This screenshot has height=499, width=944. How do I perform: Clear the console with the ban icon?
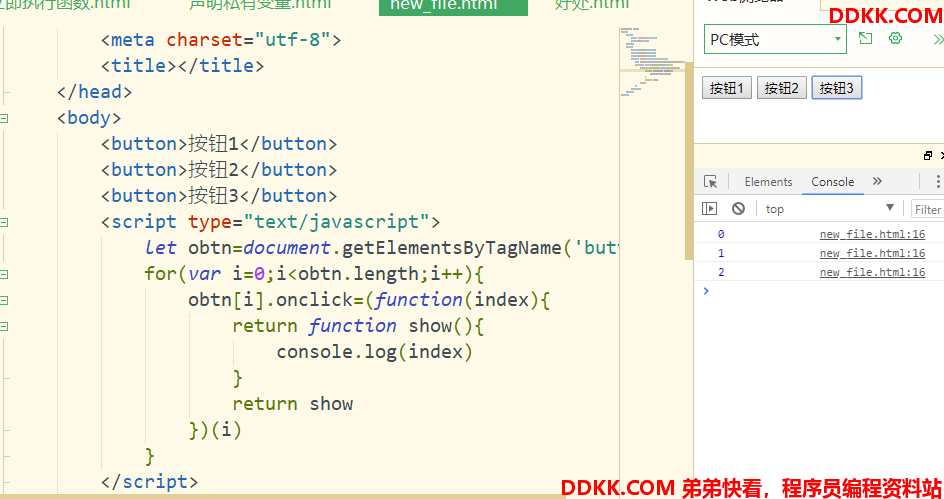click(738, 209)
